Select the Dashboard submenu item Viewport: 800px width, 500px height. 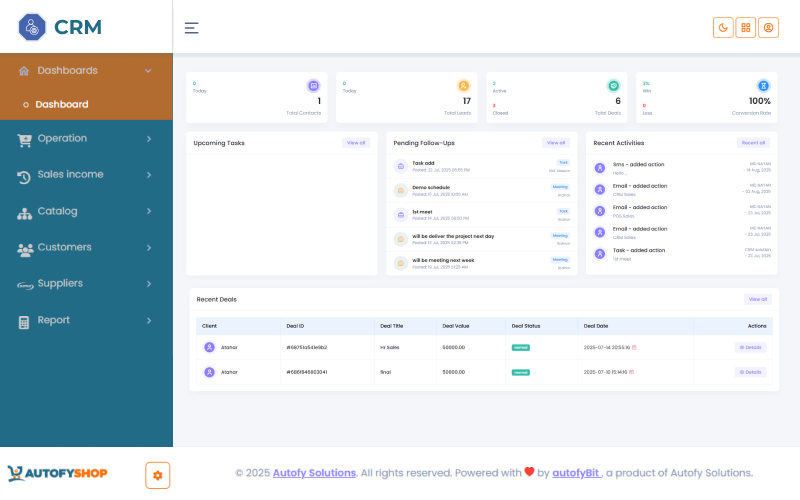(x=62, y=105)
